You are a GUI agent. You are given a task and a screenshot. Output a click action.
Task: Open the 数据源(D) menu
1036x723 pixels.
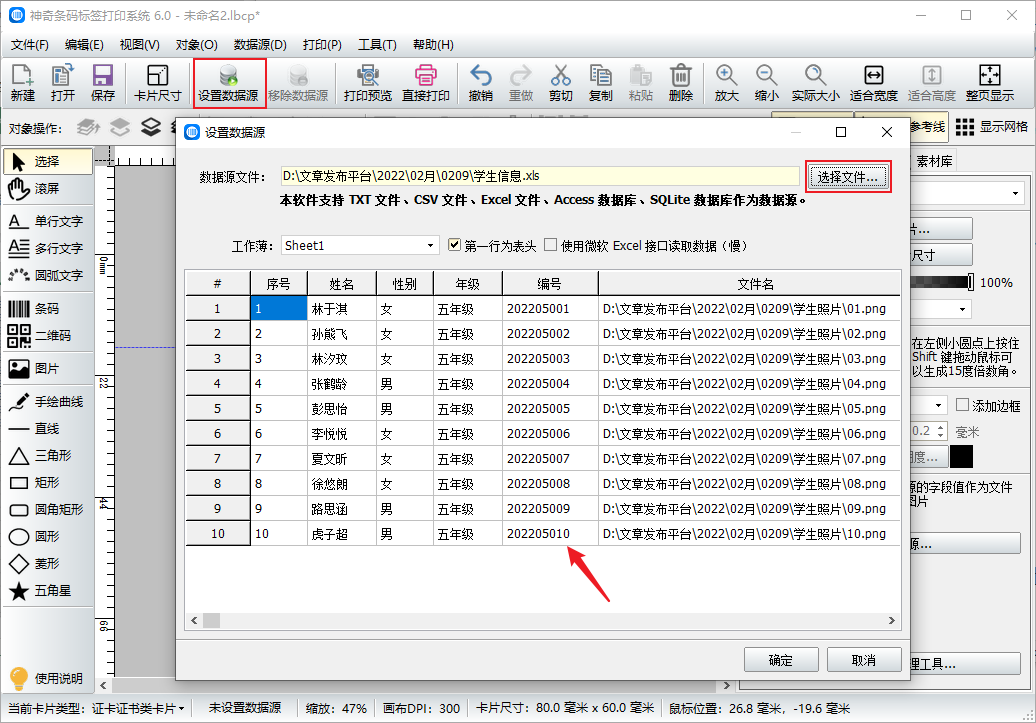click(260, 45)
